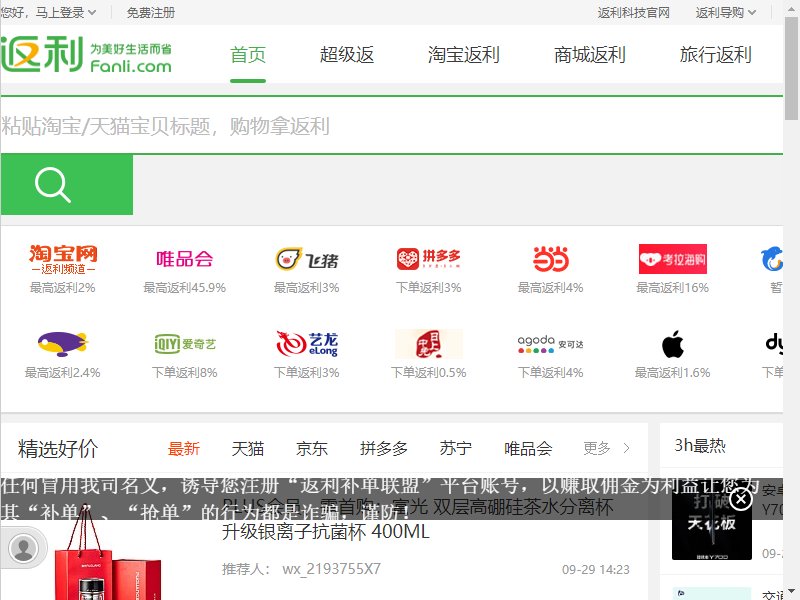
Task: Click the 09-29 14:23 timestamp
Action: [596, 569]
